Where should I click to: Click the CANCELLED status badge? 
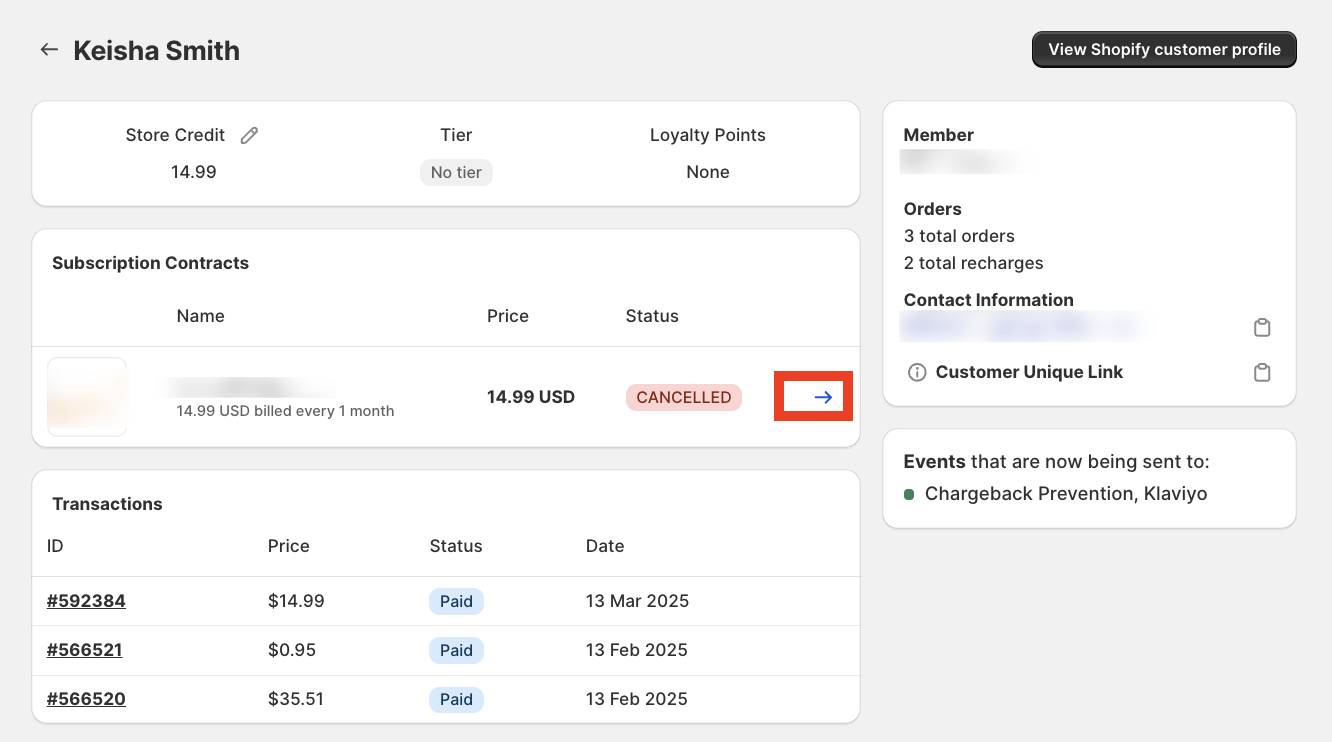click(x=683, y=397)
